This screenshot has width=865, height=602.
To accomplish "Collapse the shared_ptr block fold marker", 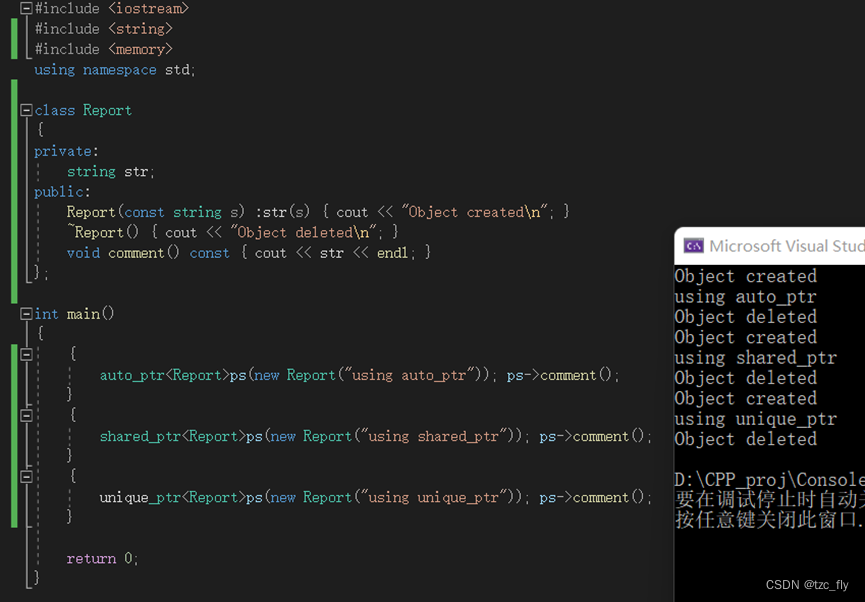I will [x=26, y=415].
